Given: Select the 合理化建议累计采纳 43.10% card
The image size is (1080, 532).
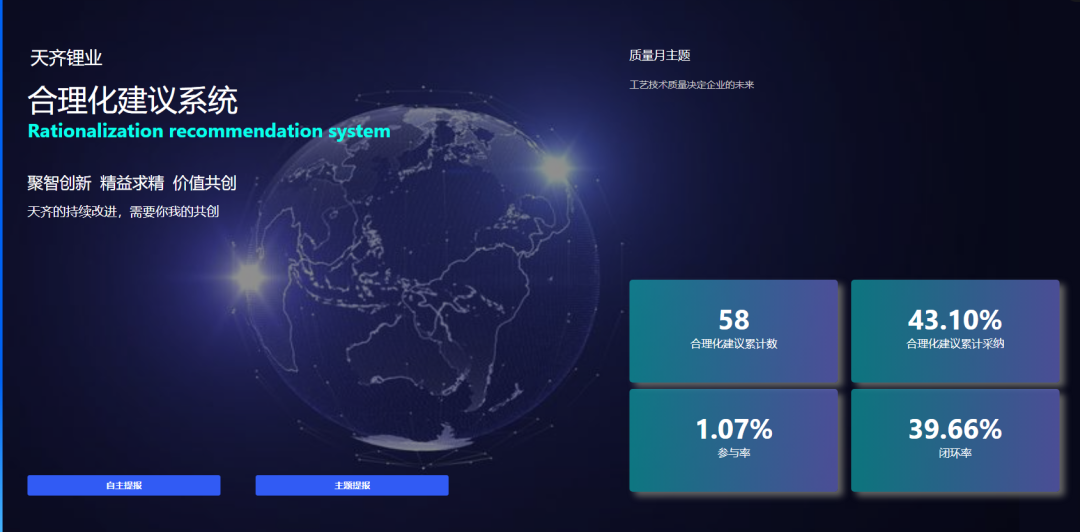Looking at the screenshot, I should [x=955, y=331].
